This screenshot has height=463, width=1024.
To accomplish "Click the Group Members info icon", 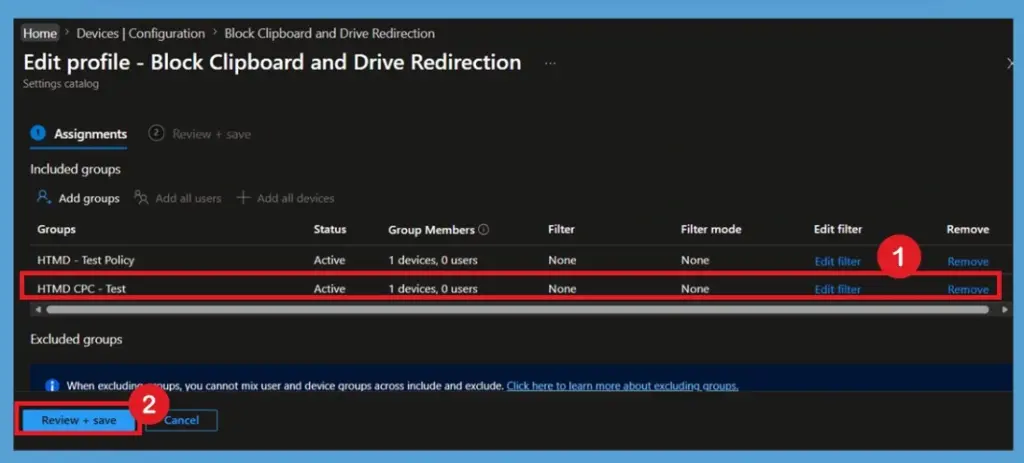I will (483, 230).
